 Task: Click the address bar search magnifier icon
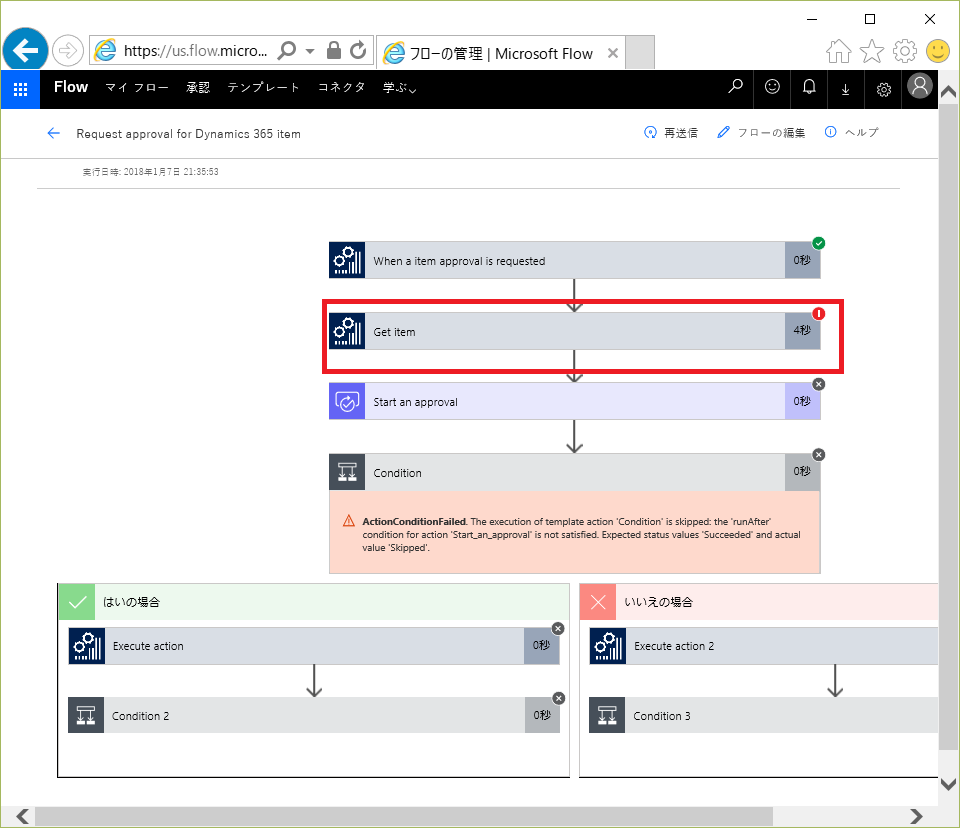[287, 50]
